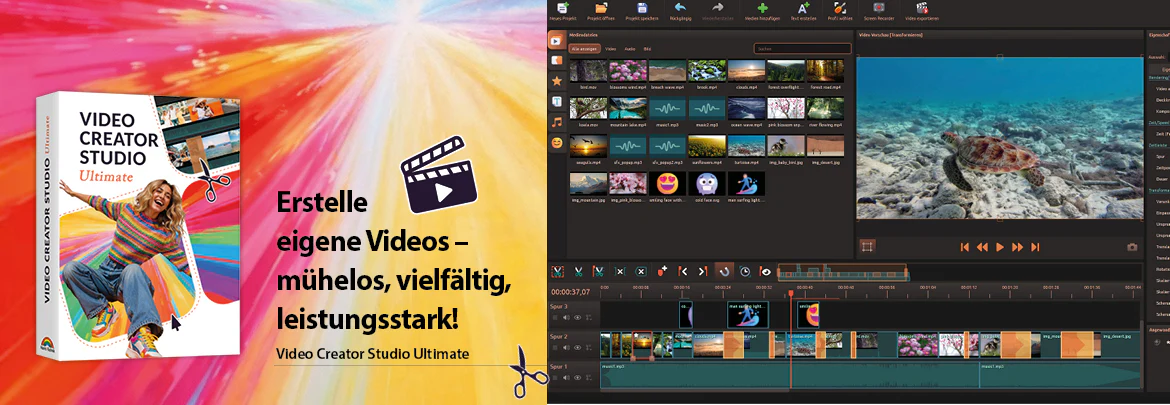The width and height of the screenshot is (1170, 405).
Task: Click the clock icon in the timeline toolbar
Action: point(745,271)
